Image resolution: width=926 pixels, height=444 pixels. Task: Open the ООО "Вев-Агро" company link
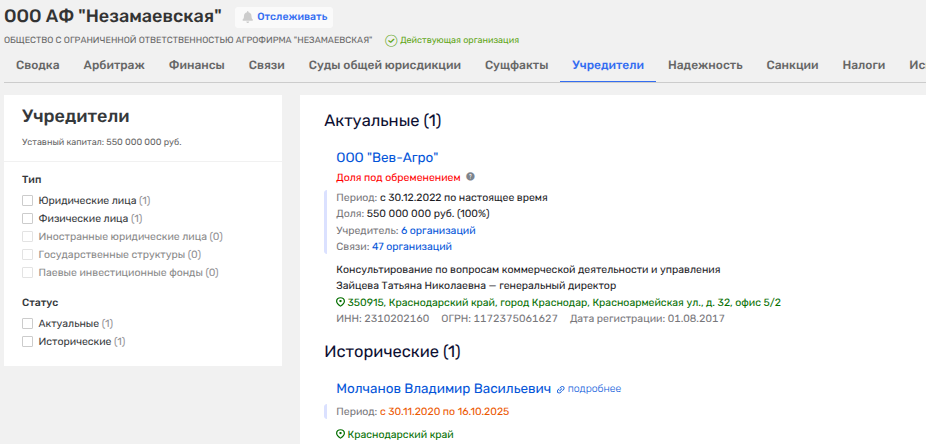[x=387, y=157]
